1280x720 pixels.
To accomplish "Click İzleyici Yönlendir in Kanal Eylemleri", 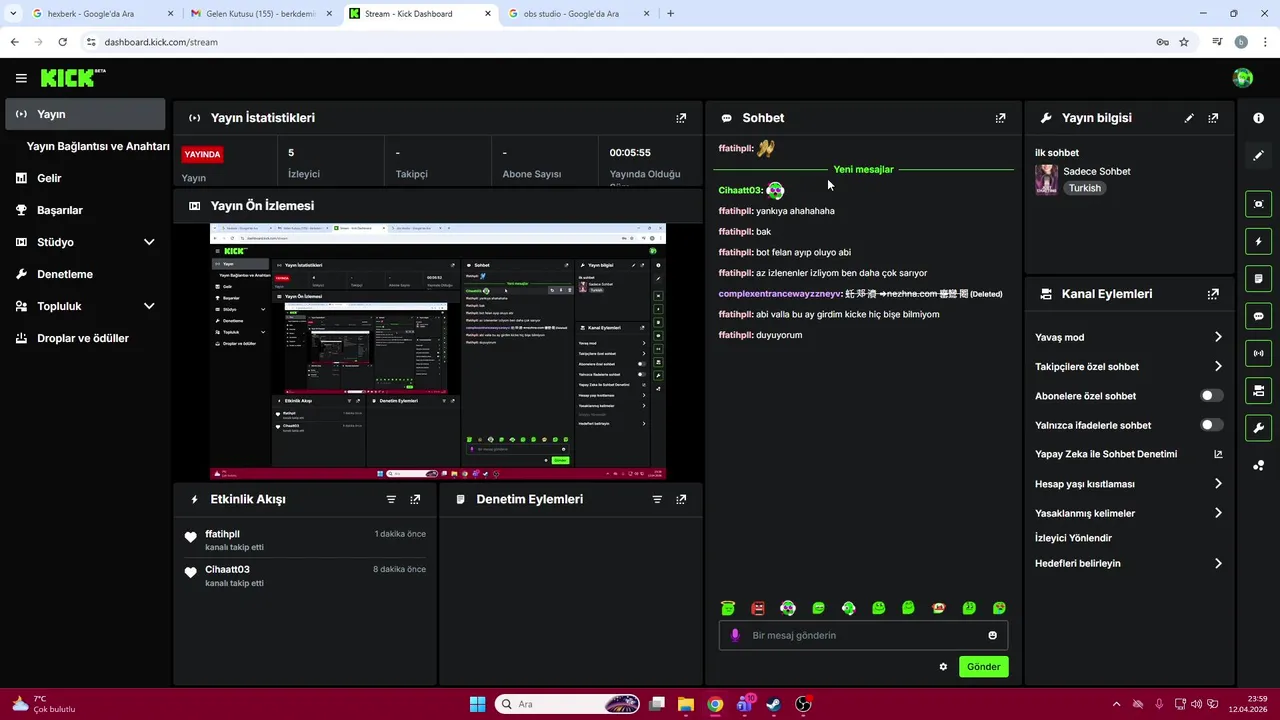I will pyautogui.click(x=1073, y=538).
